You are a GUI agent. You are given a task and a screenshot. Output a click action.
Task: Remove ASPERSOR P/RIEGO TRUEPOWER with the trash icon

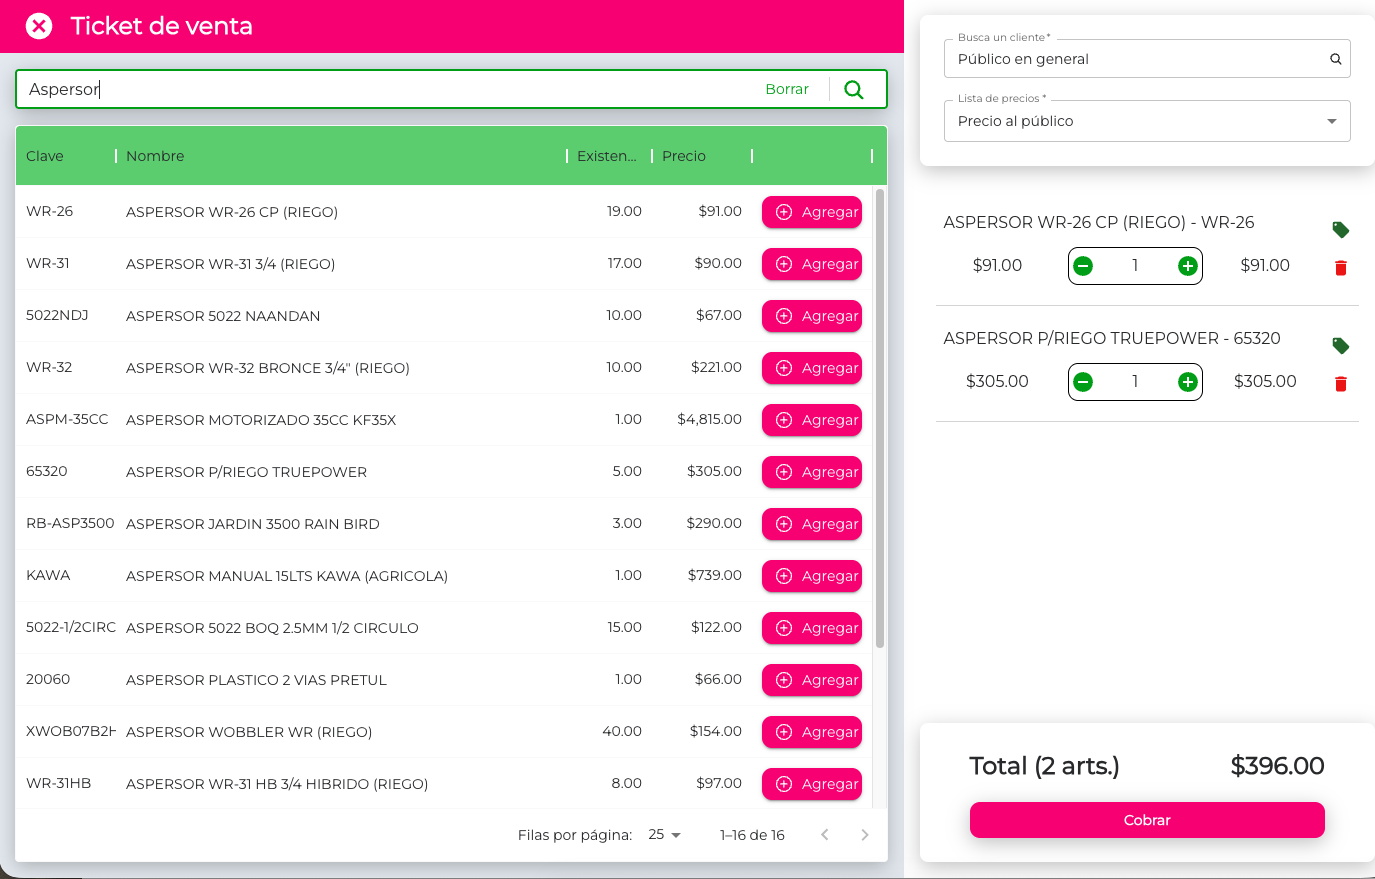coord(1341,384)
